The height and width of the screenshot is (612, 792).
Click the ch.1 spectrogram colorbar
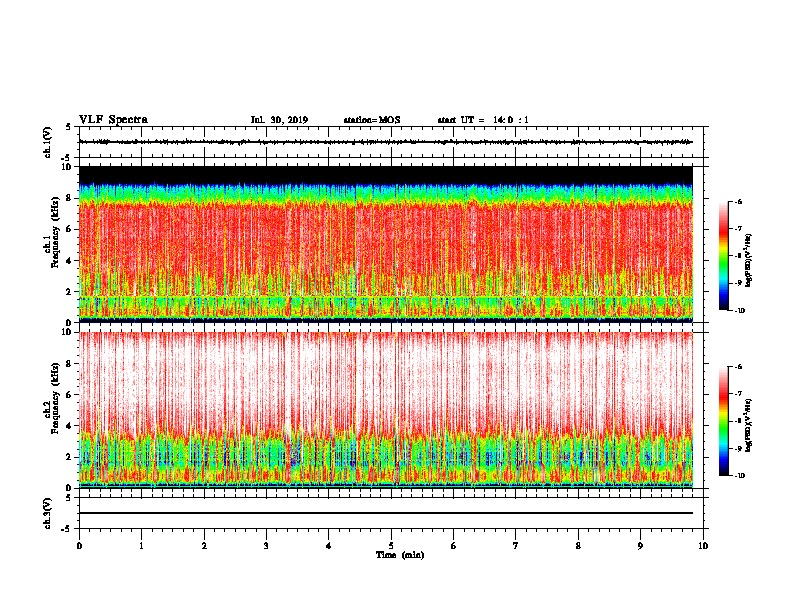pos(724,256)
